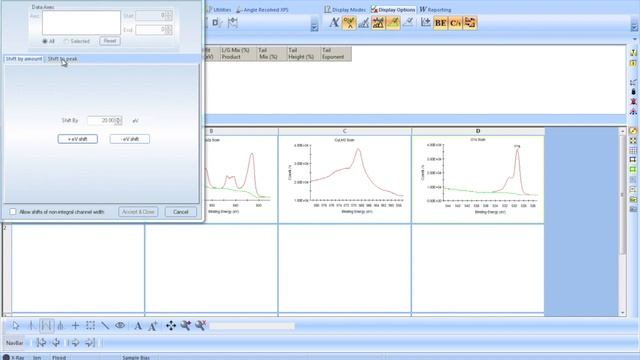Toggle the BE binding energy axis button
640x360 pixels.
coord(440,23)
